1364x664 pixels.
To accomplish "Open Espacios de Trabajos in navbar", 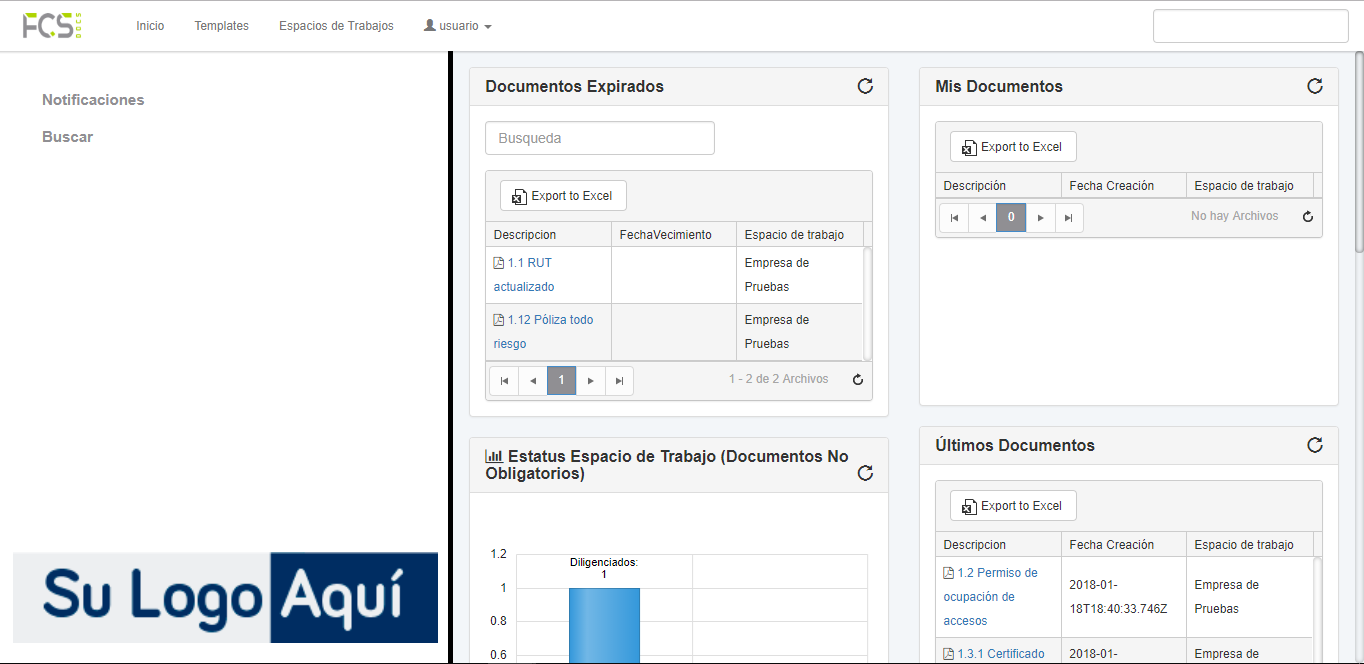I will tap(336, 26).
